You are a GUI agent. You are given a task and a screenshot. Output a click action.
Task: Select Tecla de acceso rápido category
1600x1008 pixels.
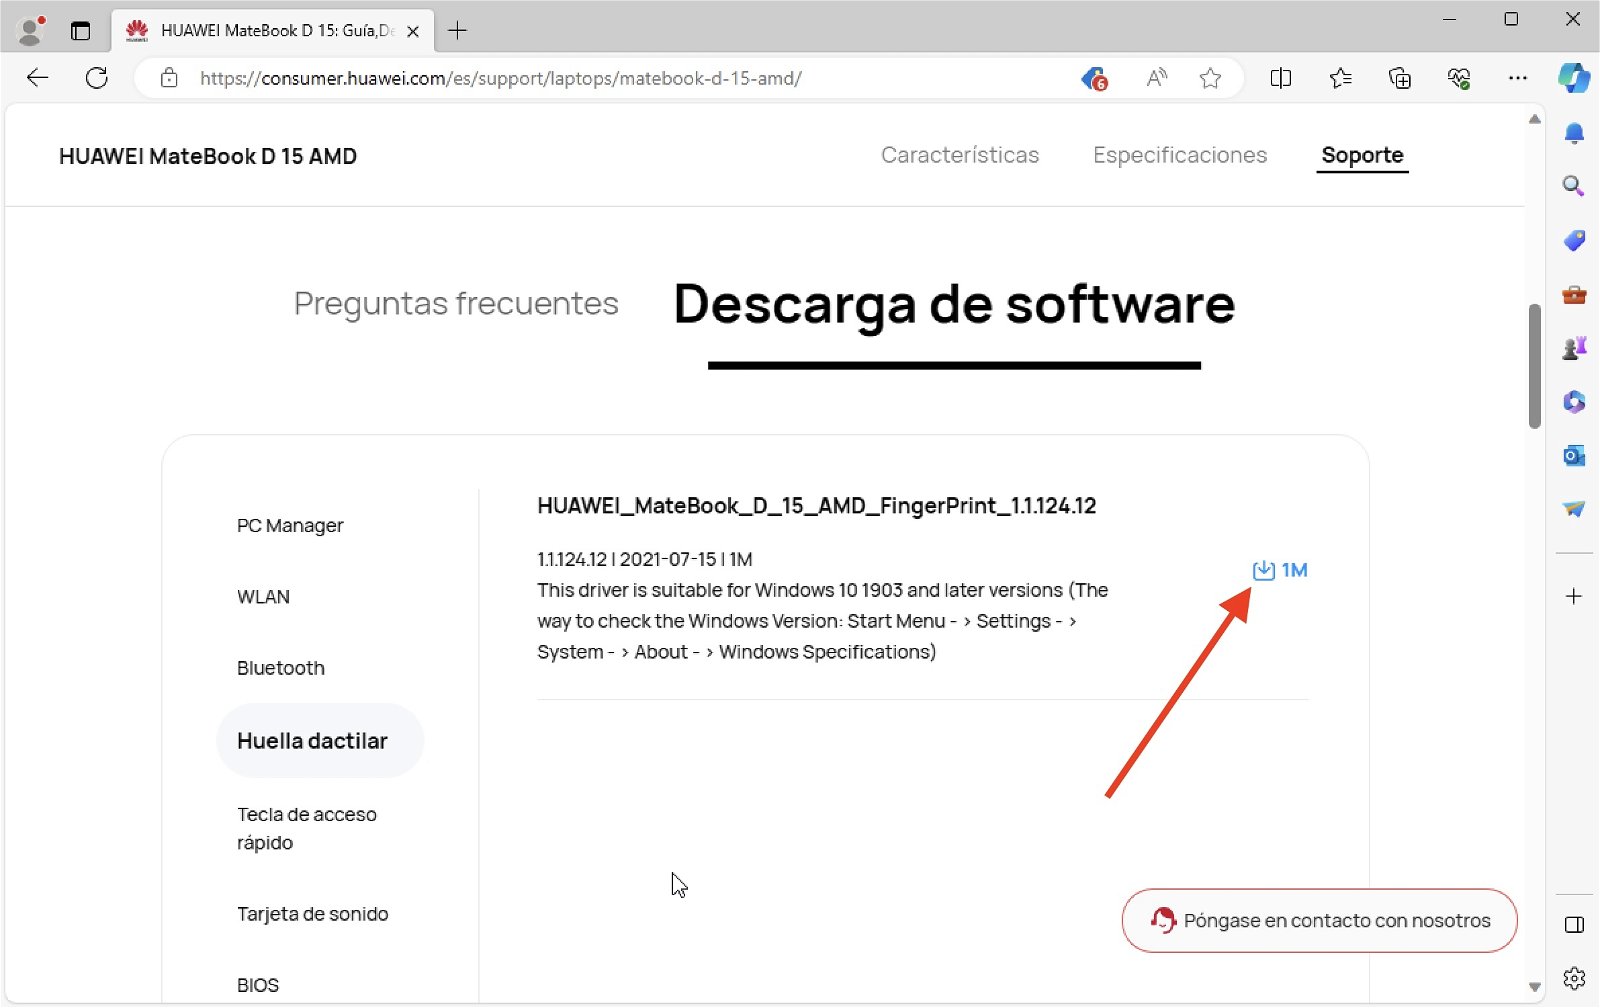(307, 828)
